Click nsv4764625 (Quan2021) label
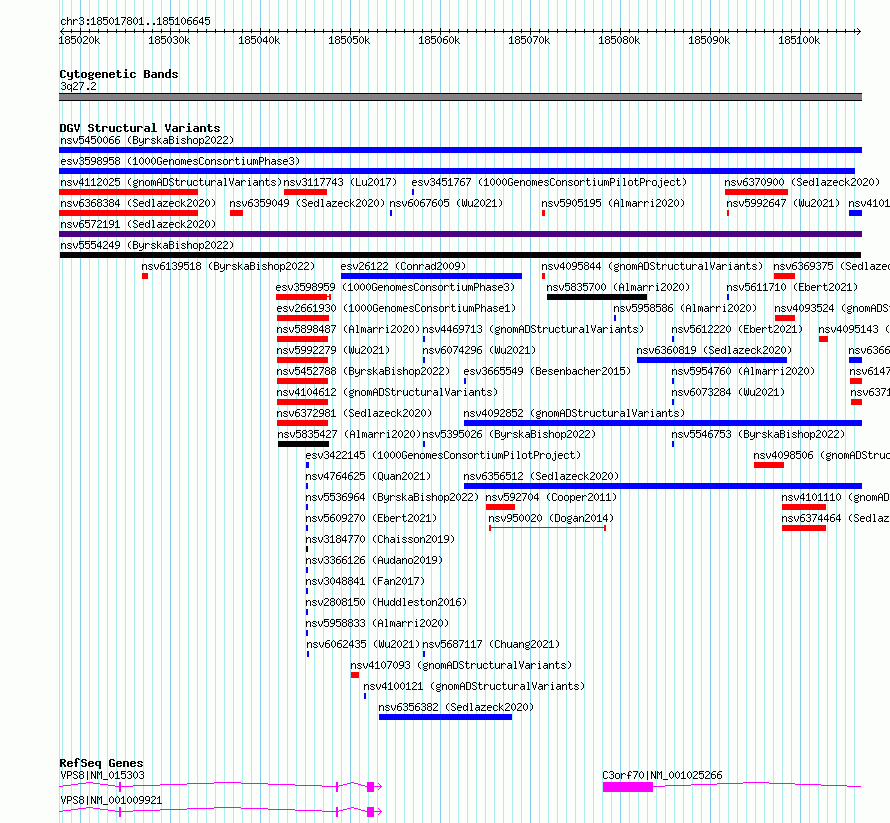The width and height of the screenshot is (890, 823). coord(368,476)
